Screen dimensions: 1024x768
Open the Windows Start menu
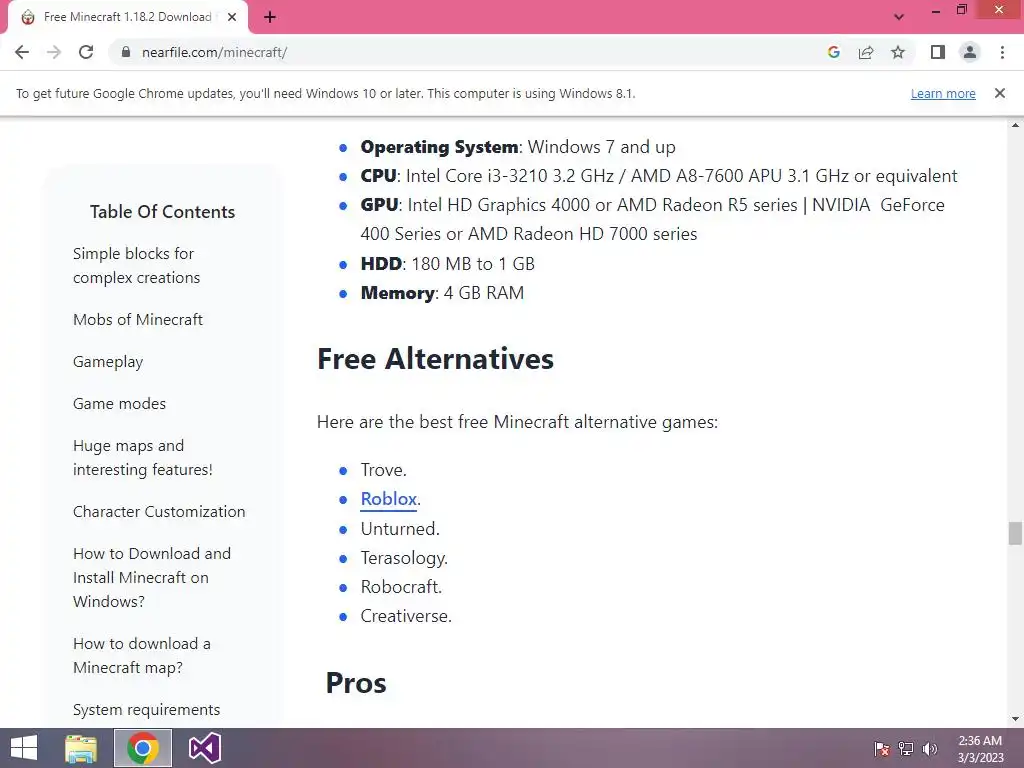[x=24, y=748]
